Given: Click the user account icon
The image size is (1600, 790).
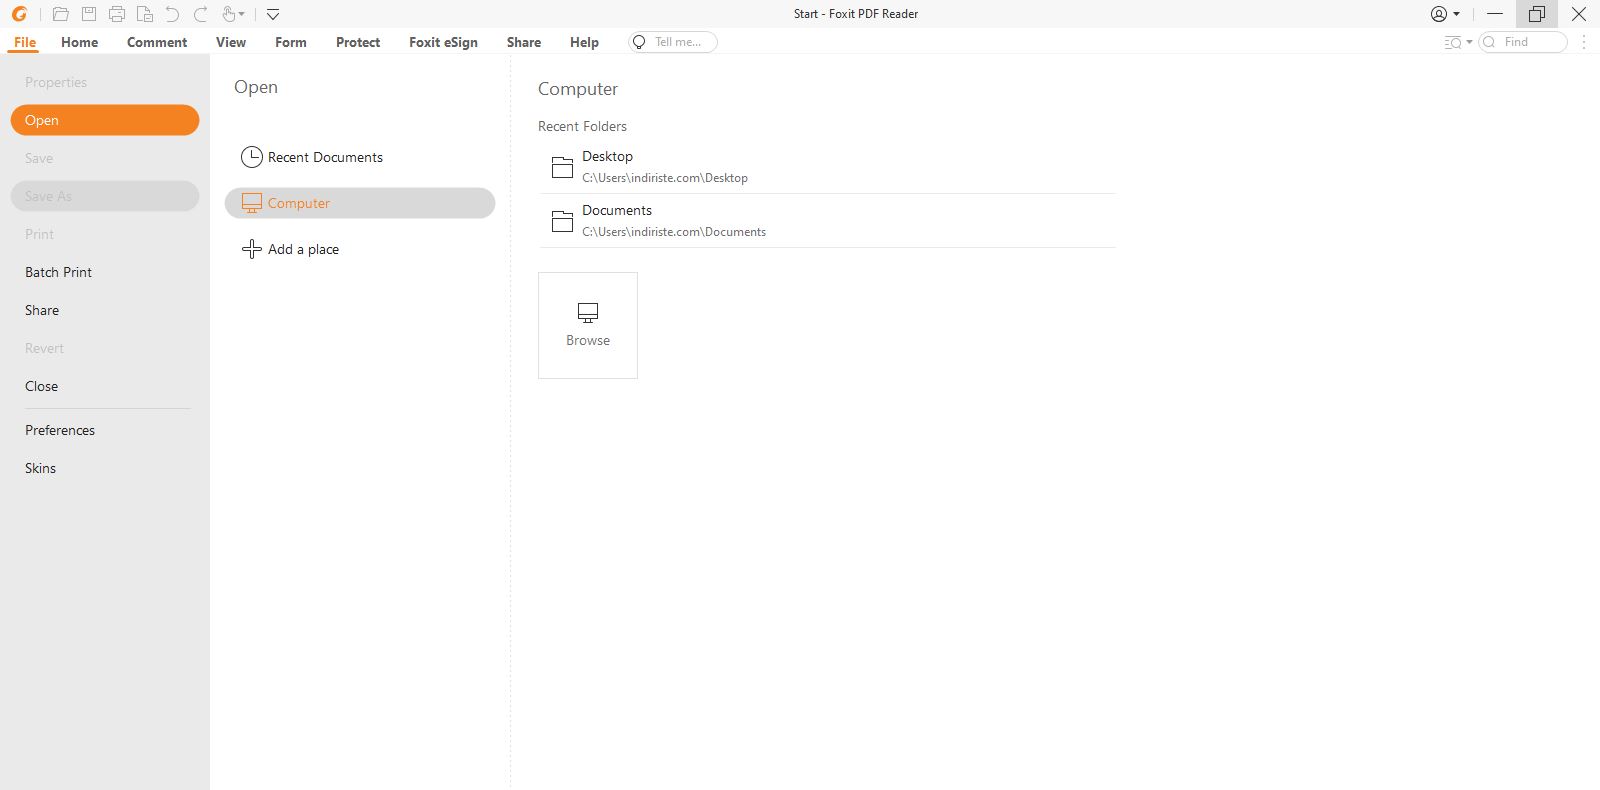Looking at the screenshot, I should pos(1439,14).
